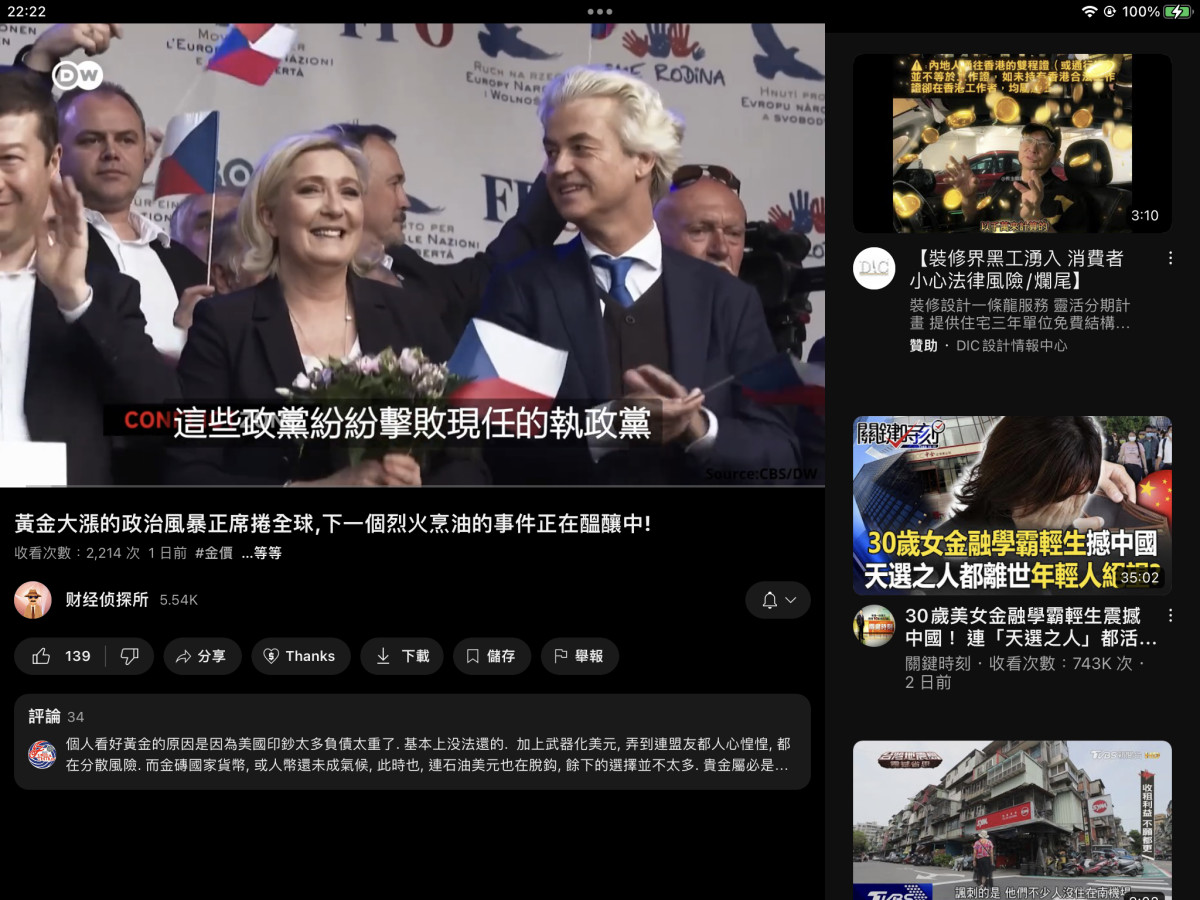Report video using 舉報 flag button
Viewport: 1200px width, 900px height.
(579, 656)
